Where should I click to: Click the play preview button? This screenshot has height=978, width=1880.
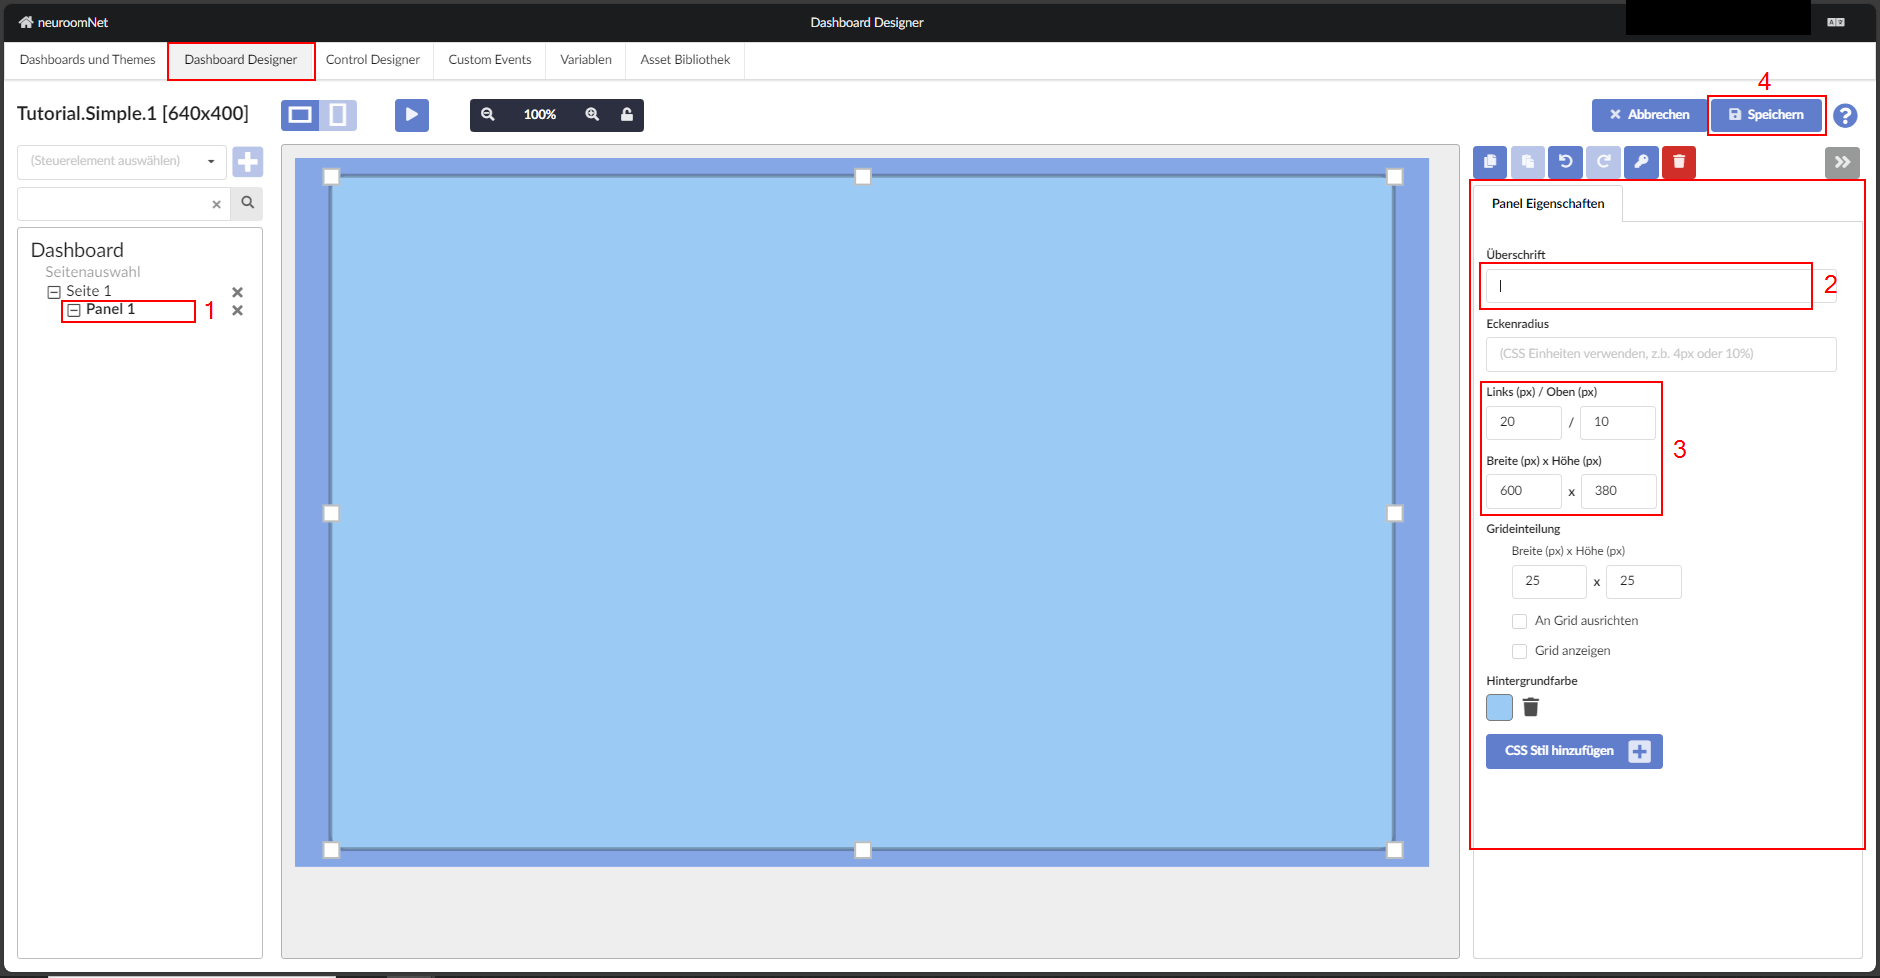coord(411,115)
